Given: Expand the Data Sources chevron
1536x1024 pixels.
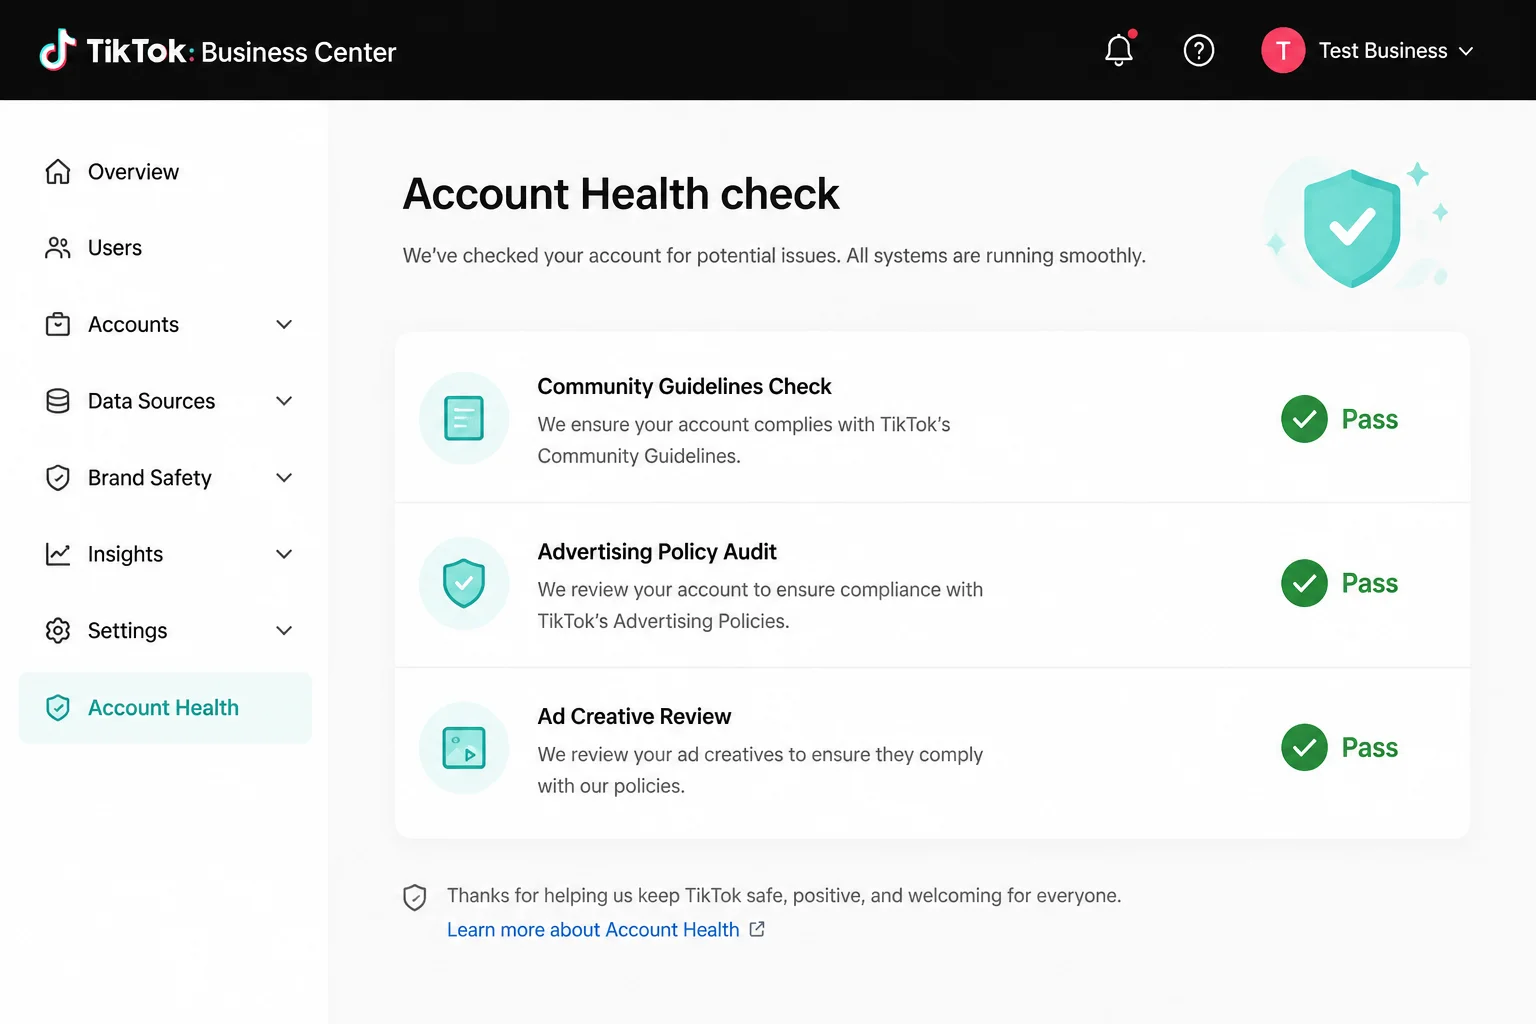Looking at the screenshot, I should click(x=284, y=401).
